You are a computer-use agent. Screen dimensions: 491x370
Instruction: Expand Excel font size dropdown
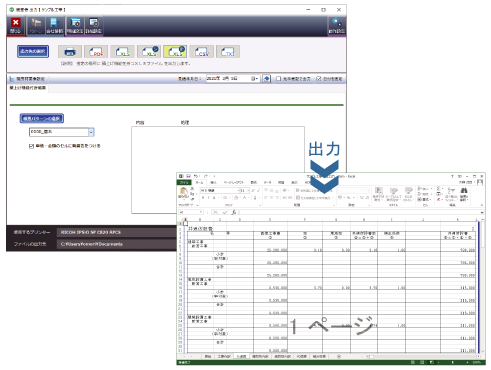[x=248, y=190]
